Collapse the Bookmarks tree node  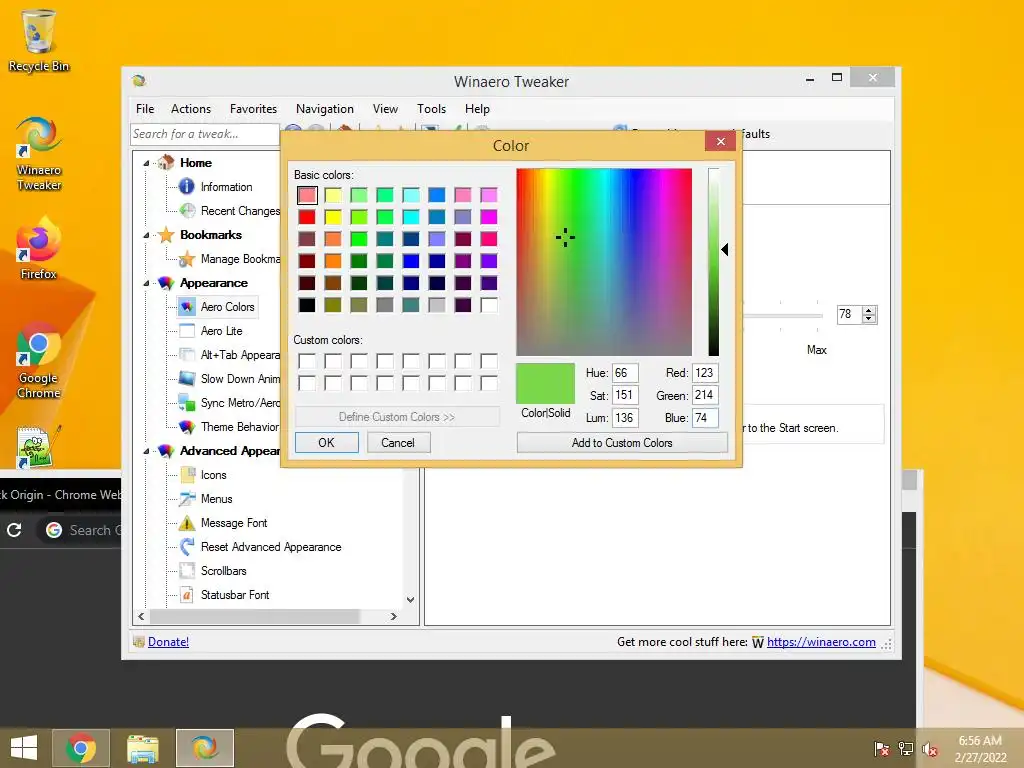[x=146, y=235]
